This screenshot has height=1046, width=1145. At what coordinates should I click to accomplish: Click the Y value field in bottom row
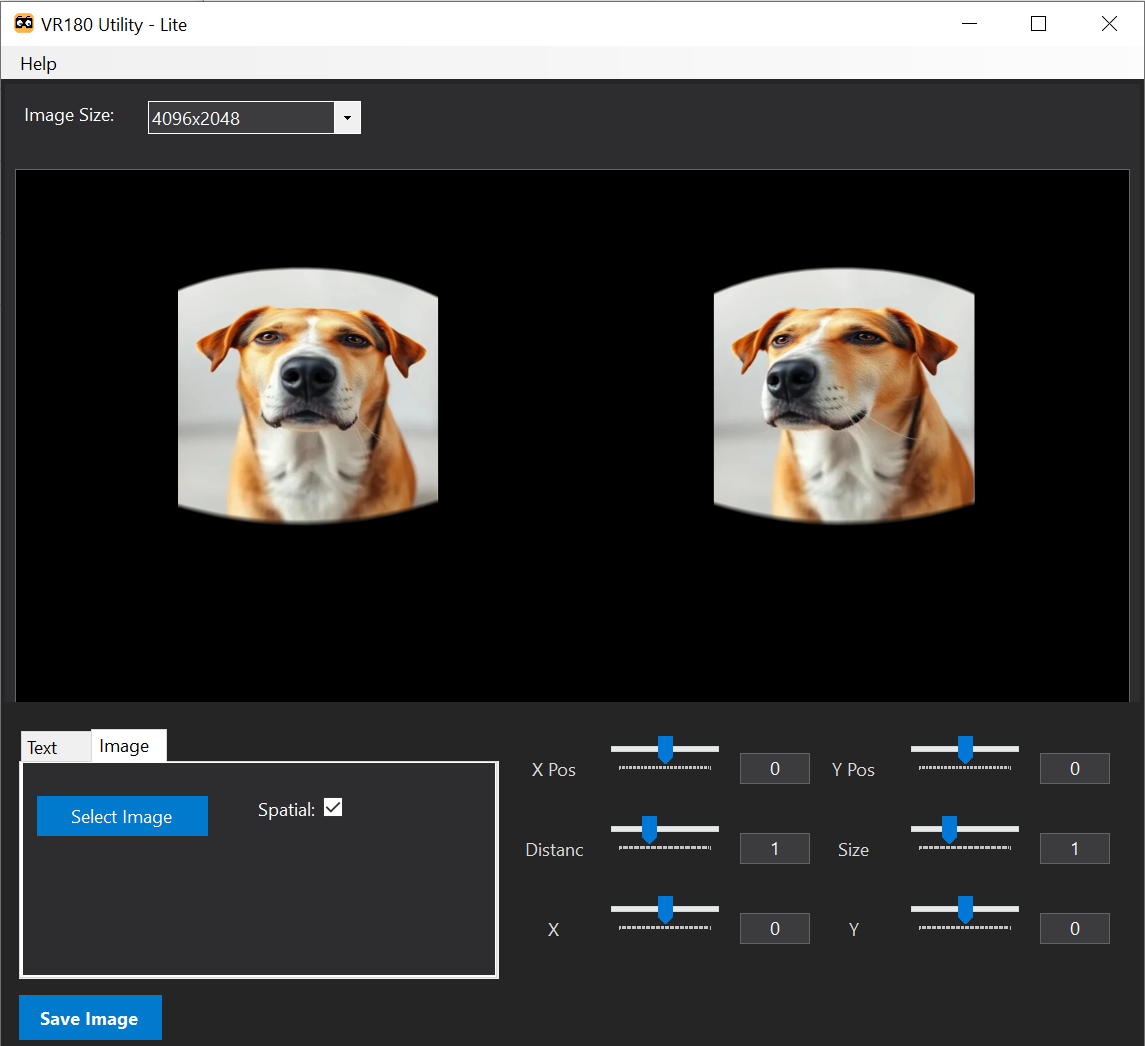(x=1075, y=928)
